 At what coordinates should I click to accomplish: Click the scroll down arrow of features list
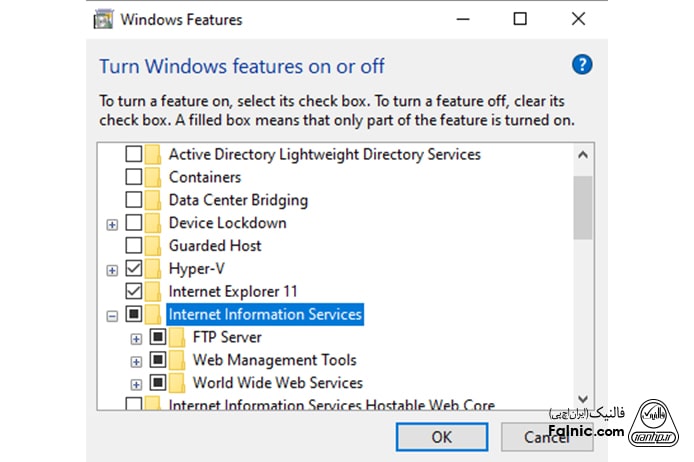click(583, 399)
